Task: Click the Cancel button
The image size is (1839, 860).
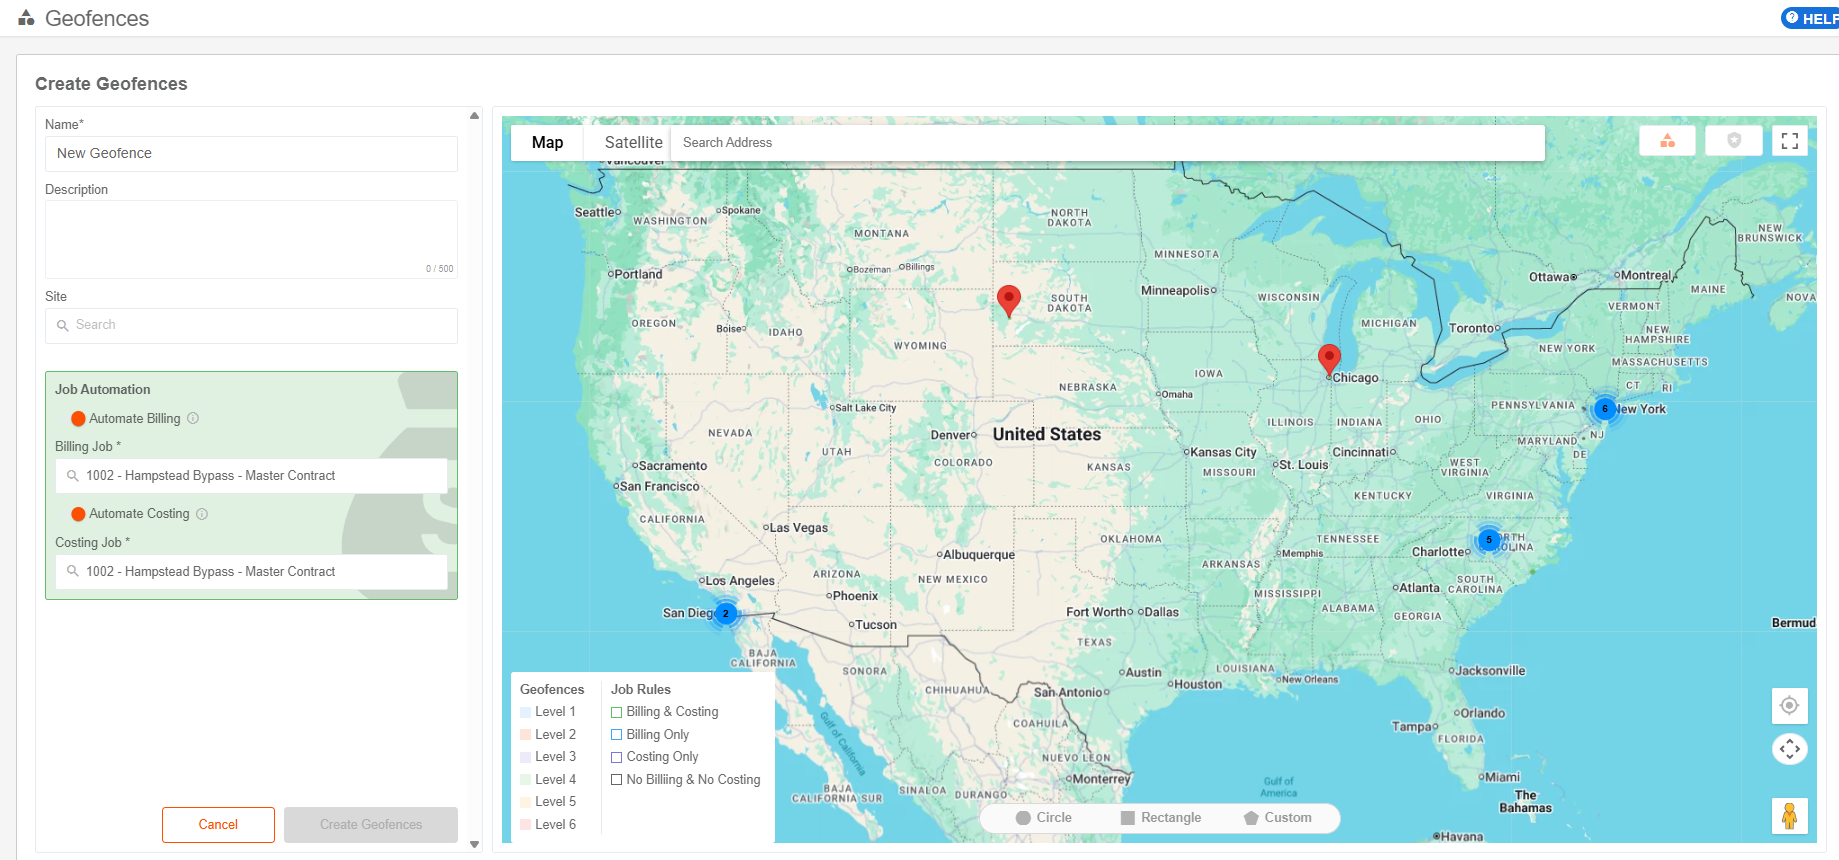Action: [218, 825]
